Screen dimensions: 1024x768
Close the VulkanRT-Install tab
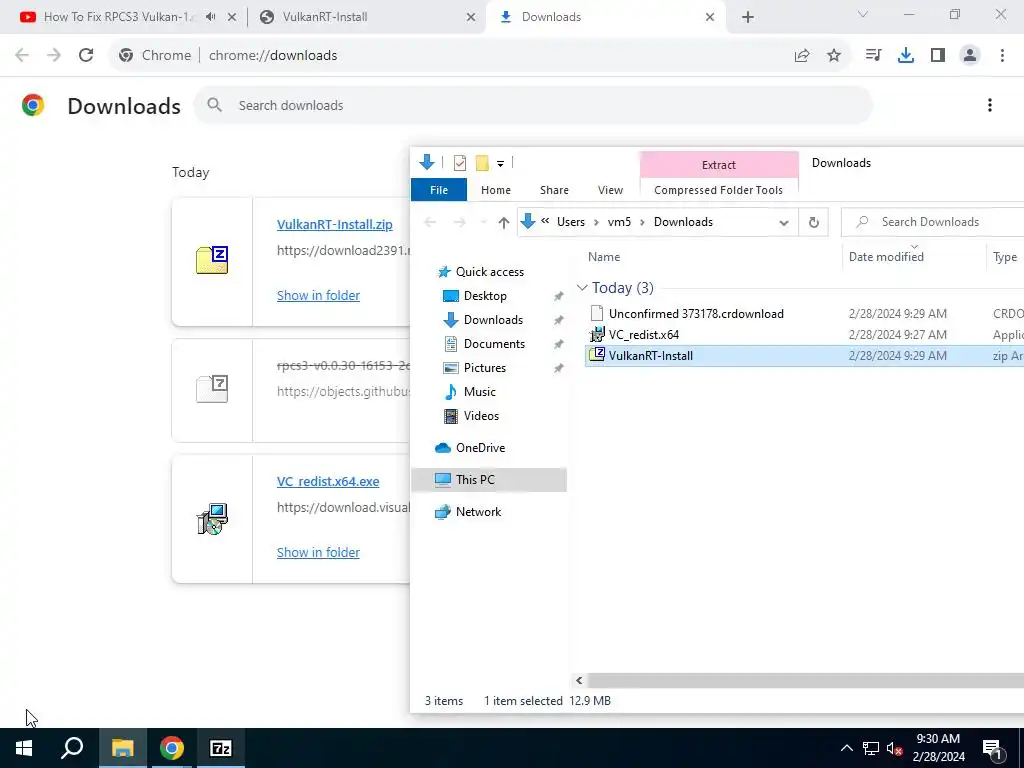point(471,18)
